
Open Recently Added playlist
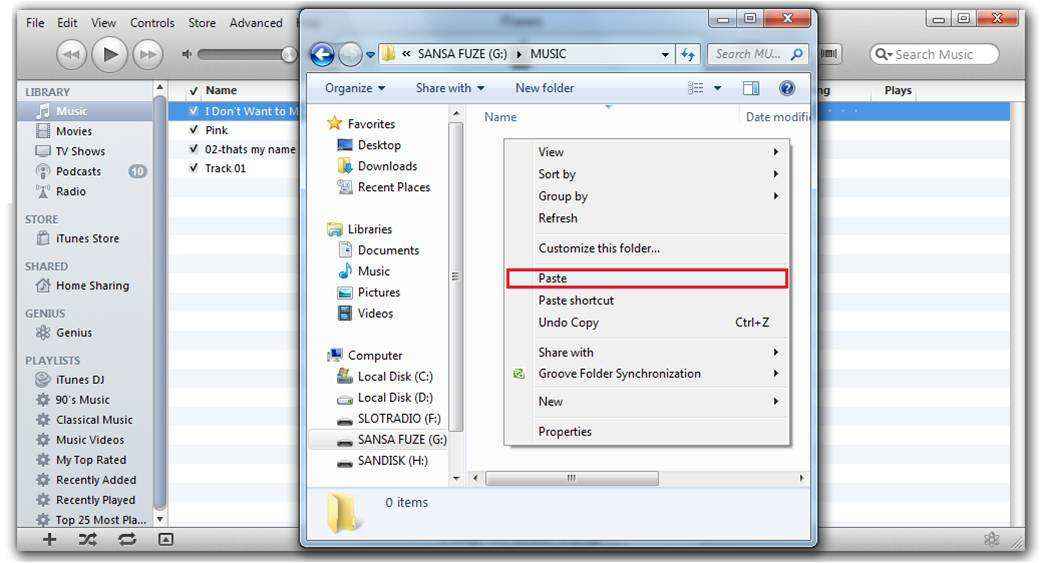(96, 479)
